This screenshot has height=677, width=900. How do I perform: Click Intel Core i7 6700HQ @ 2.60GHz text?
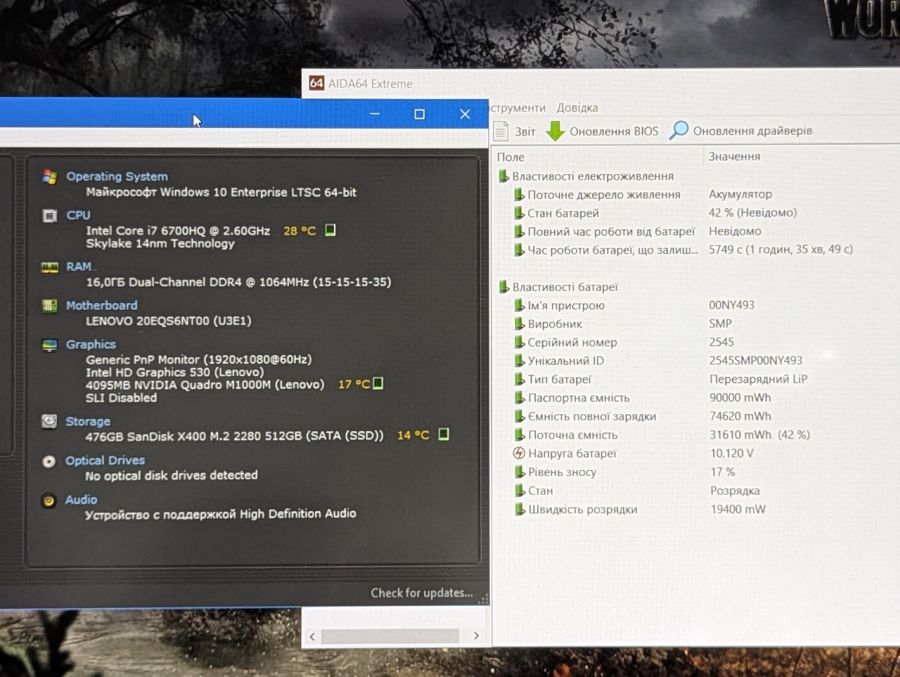178,231
